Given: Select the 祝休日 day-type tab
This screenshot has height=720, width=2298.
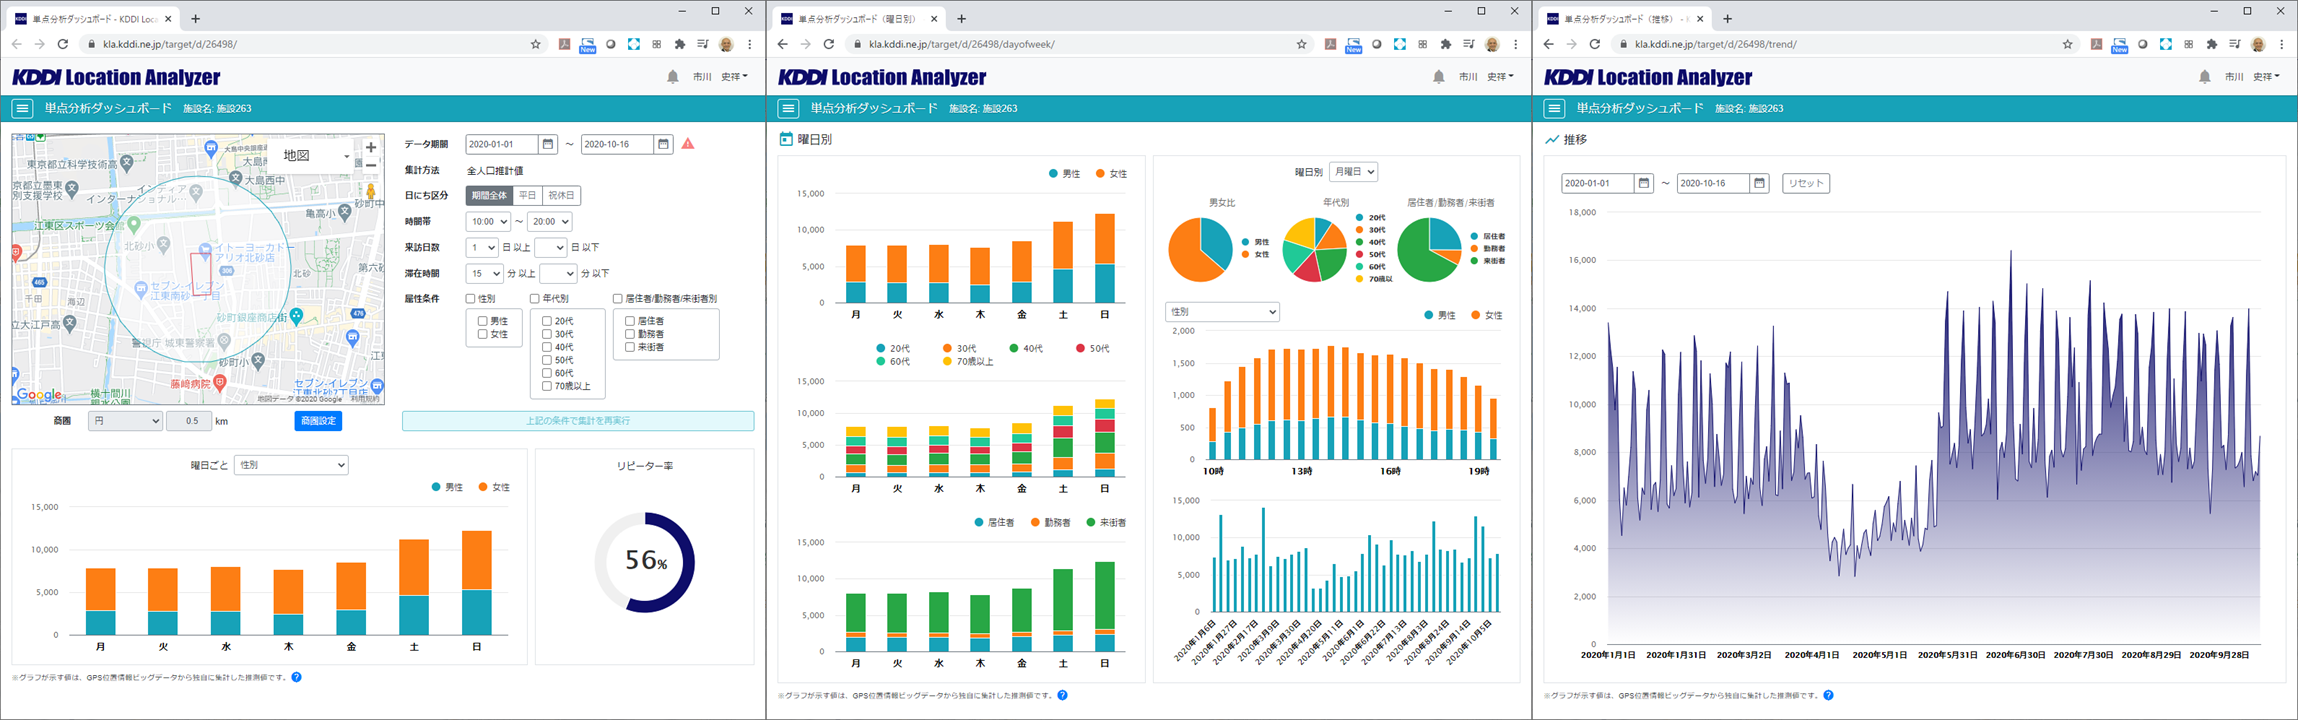Looking at the screenshot, I should (x=562, y=196).
